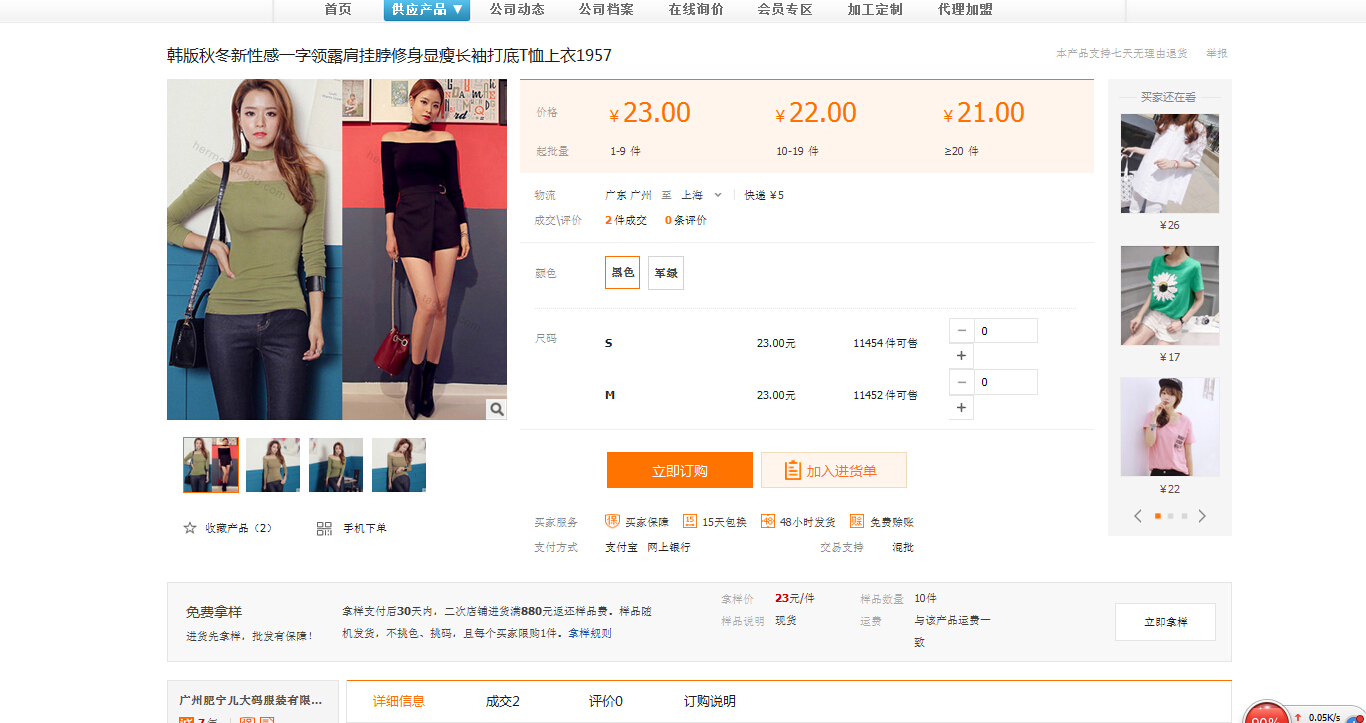Select the second product thumbnail image
This screenshot has width=1366, height=723.
[x=273, y=465]
